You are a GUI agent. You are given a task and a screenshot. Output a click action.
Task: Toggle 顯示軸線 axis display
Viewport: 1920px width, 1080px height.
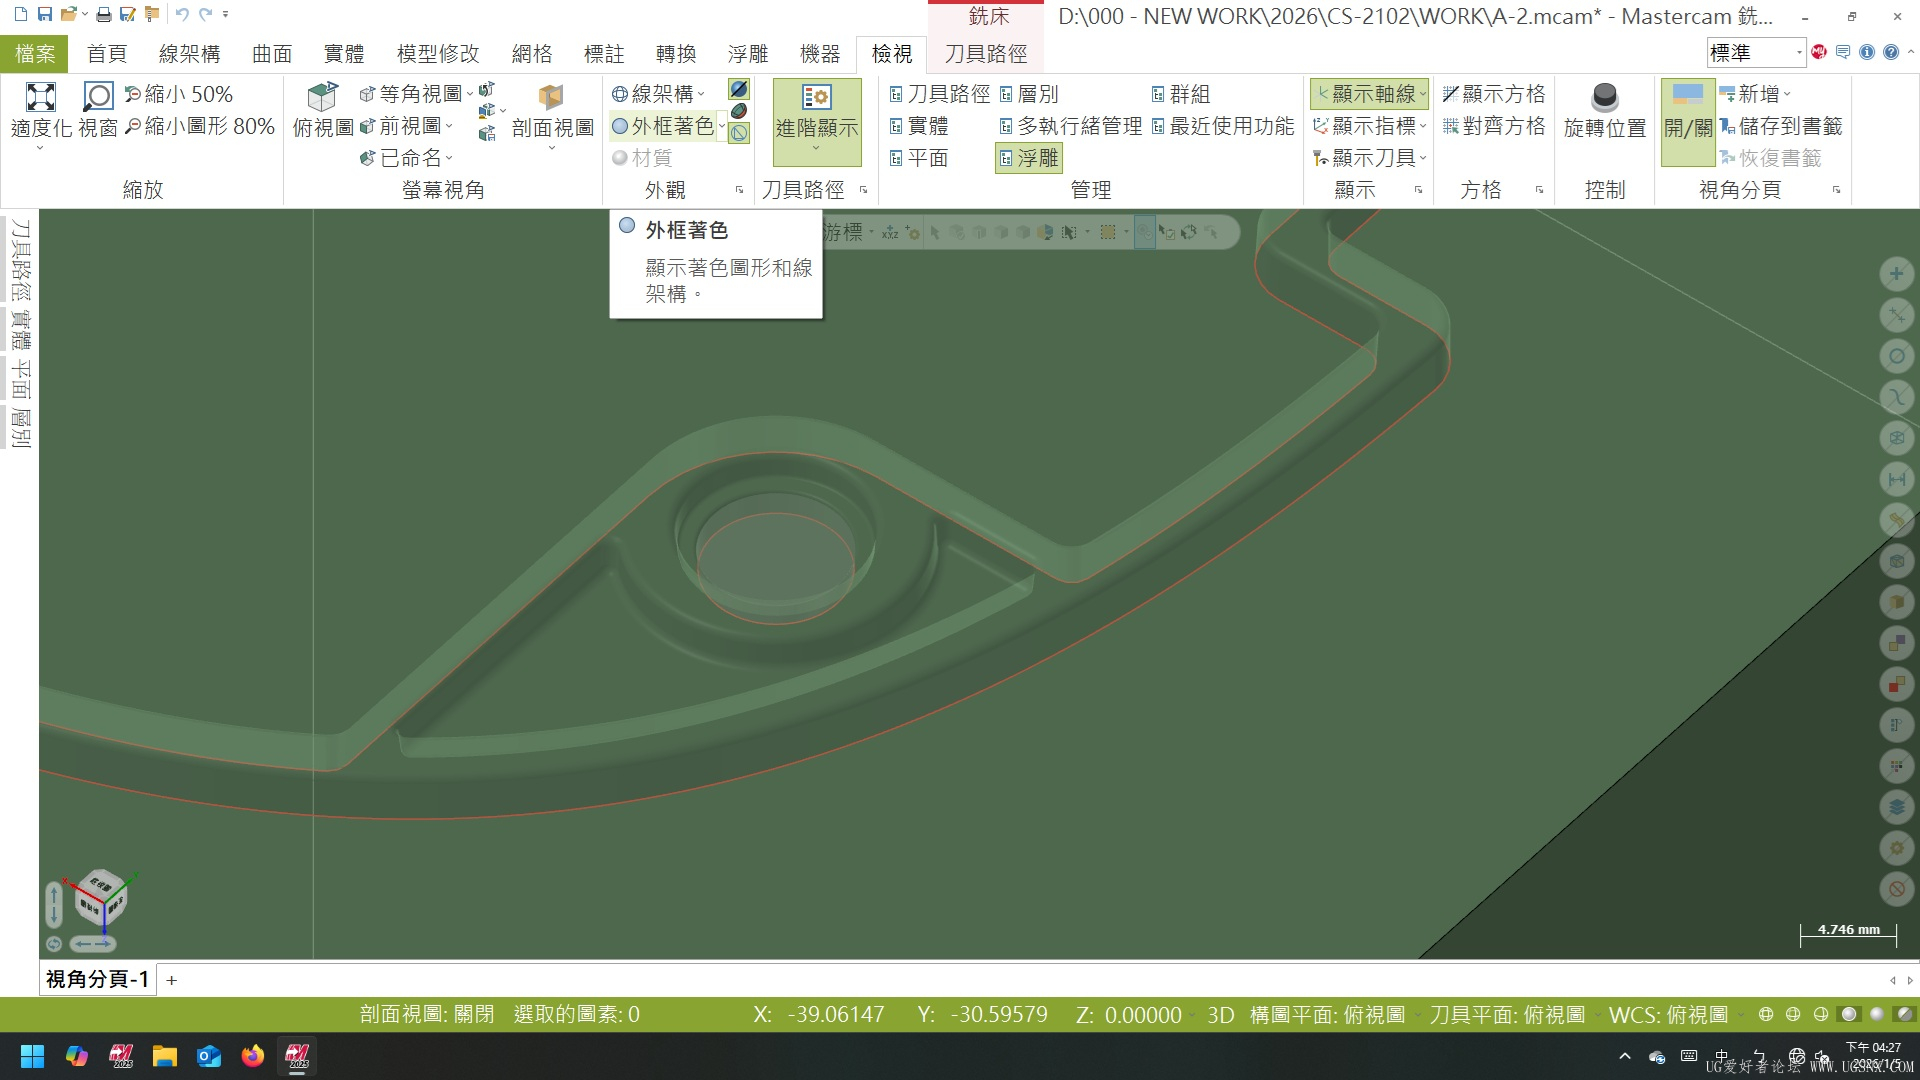1370,93
